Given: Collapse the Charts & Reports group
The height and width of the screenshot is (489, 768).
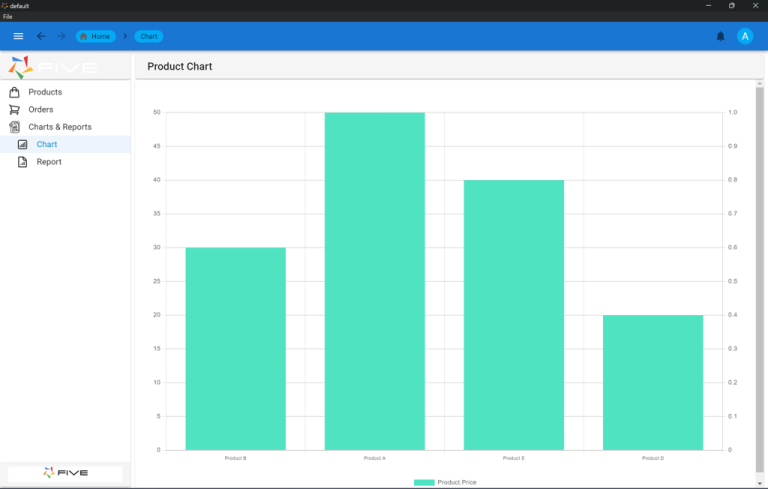Looking at the screenshot, I should coord(59,127).
